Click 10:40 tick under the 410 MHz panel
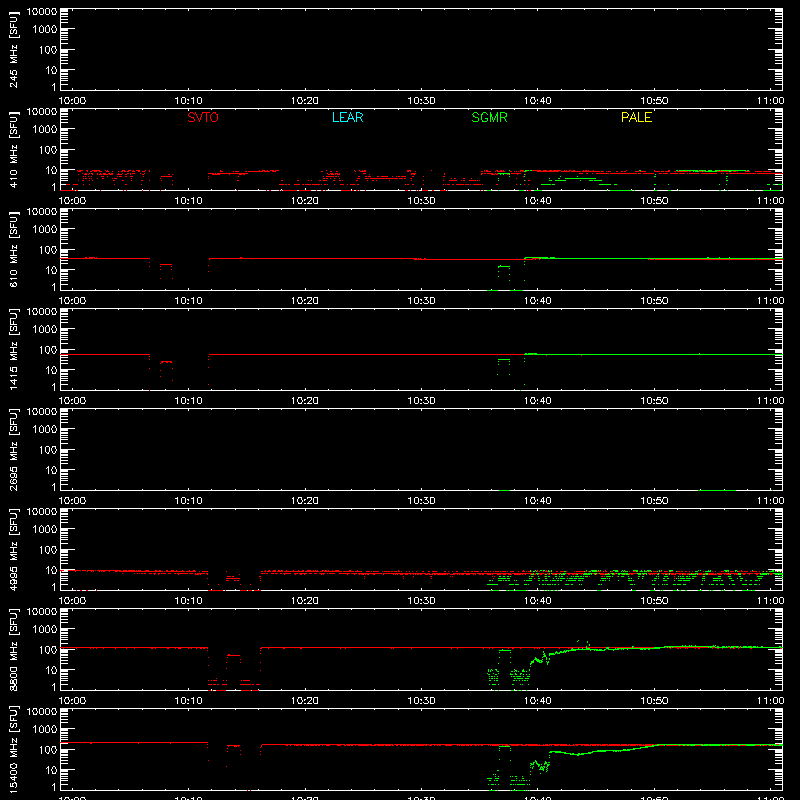800x800 pixels. tap(537, 201)
